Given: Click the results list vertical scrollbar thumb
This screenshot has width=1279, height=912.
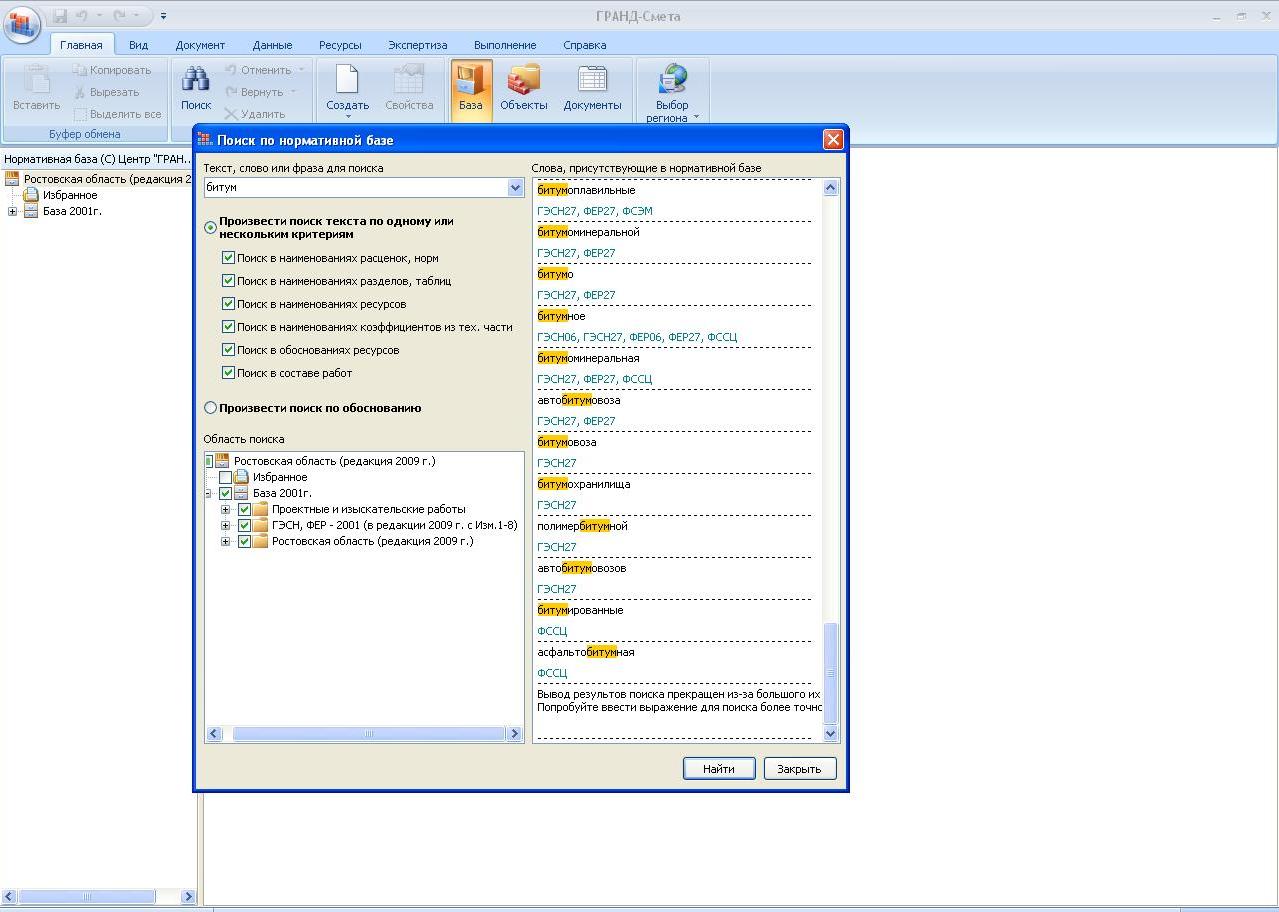Looking at the screenshot, I should tap(830, 672).
